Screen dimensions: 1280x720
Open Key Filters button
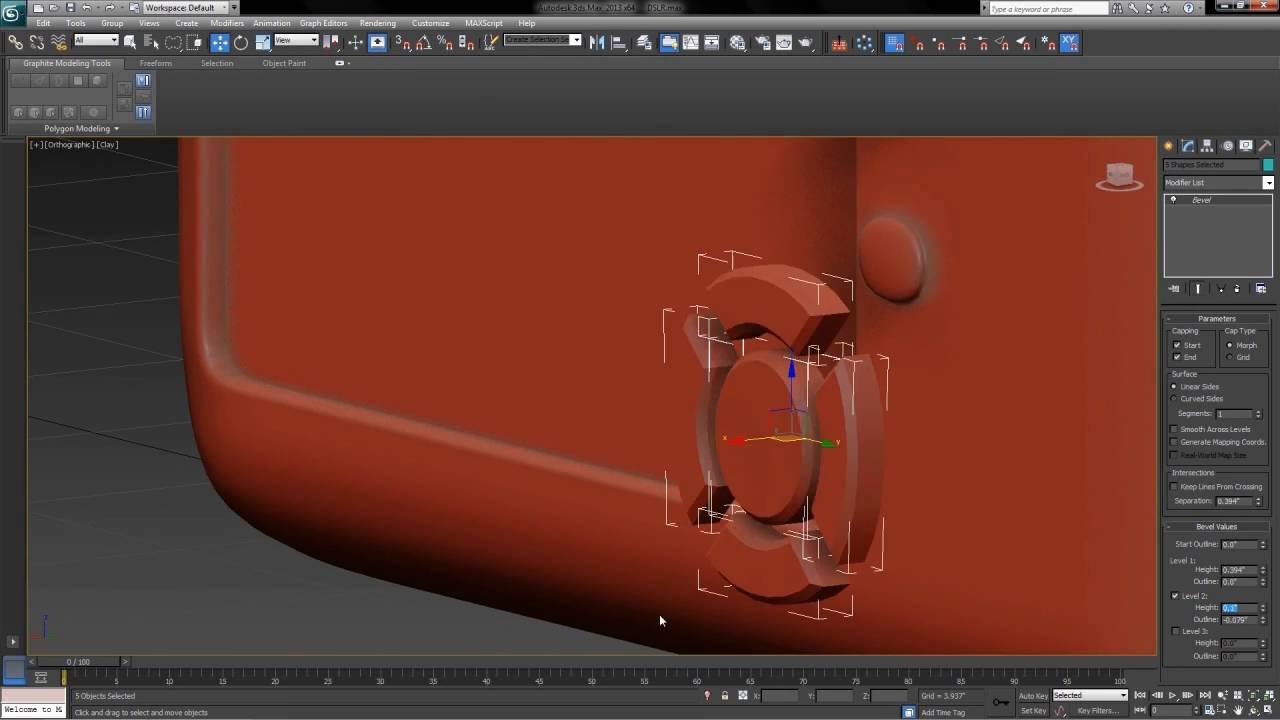click(x=1098, y=711)
